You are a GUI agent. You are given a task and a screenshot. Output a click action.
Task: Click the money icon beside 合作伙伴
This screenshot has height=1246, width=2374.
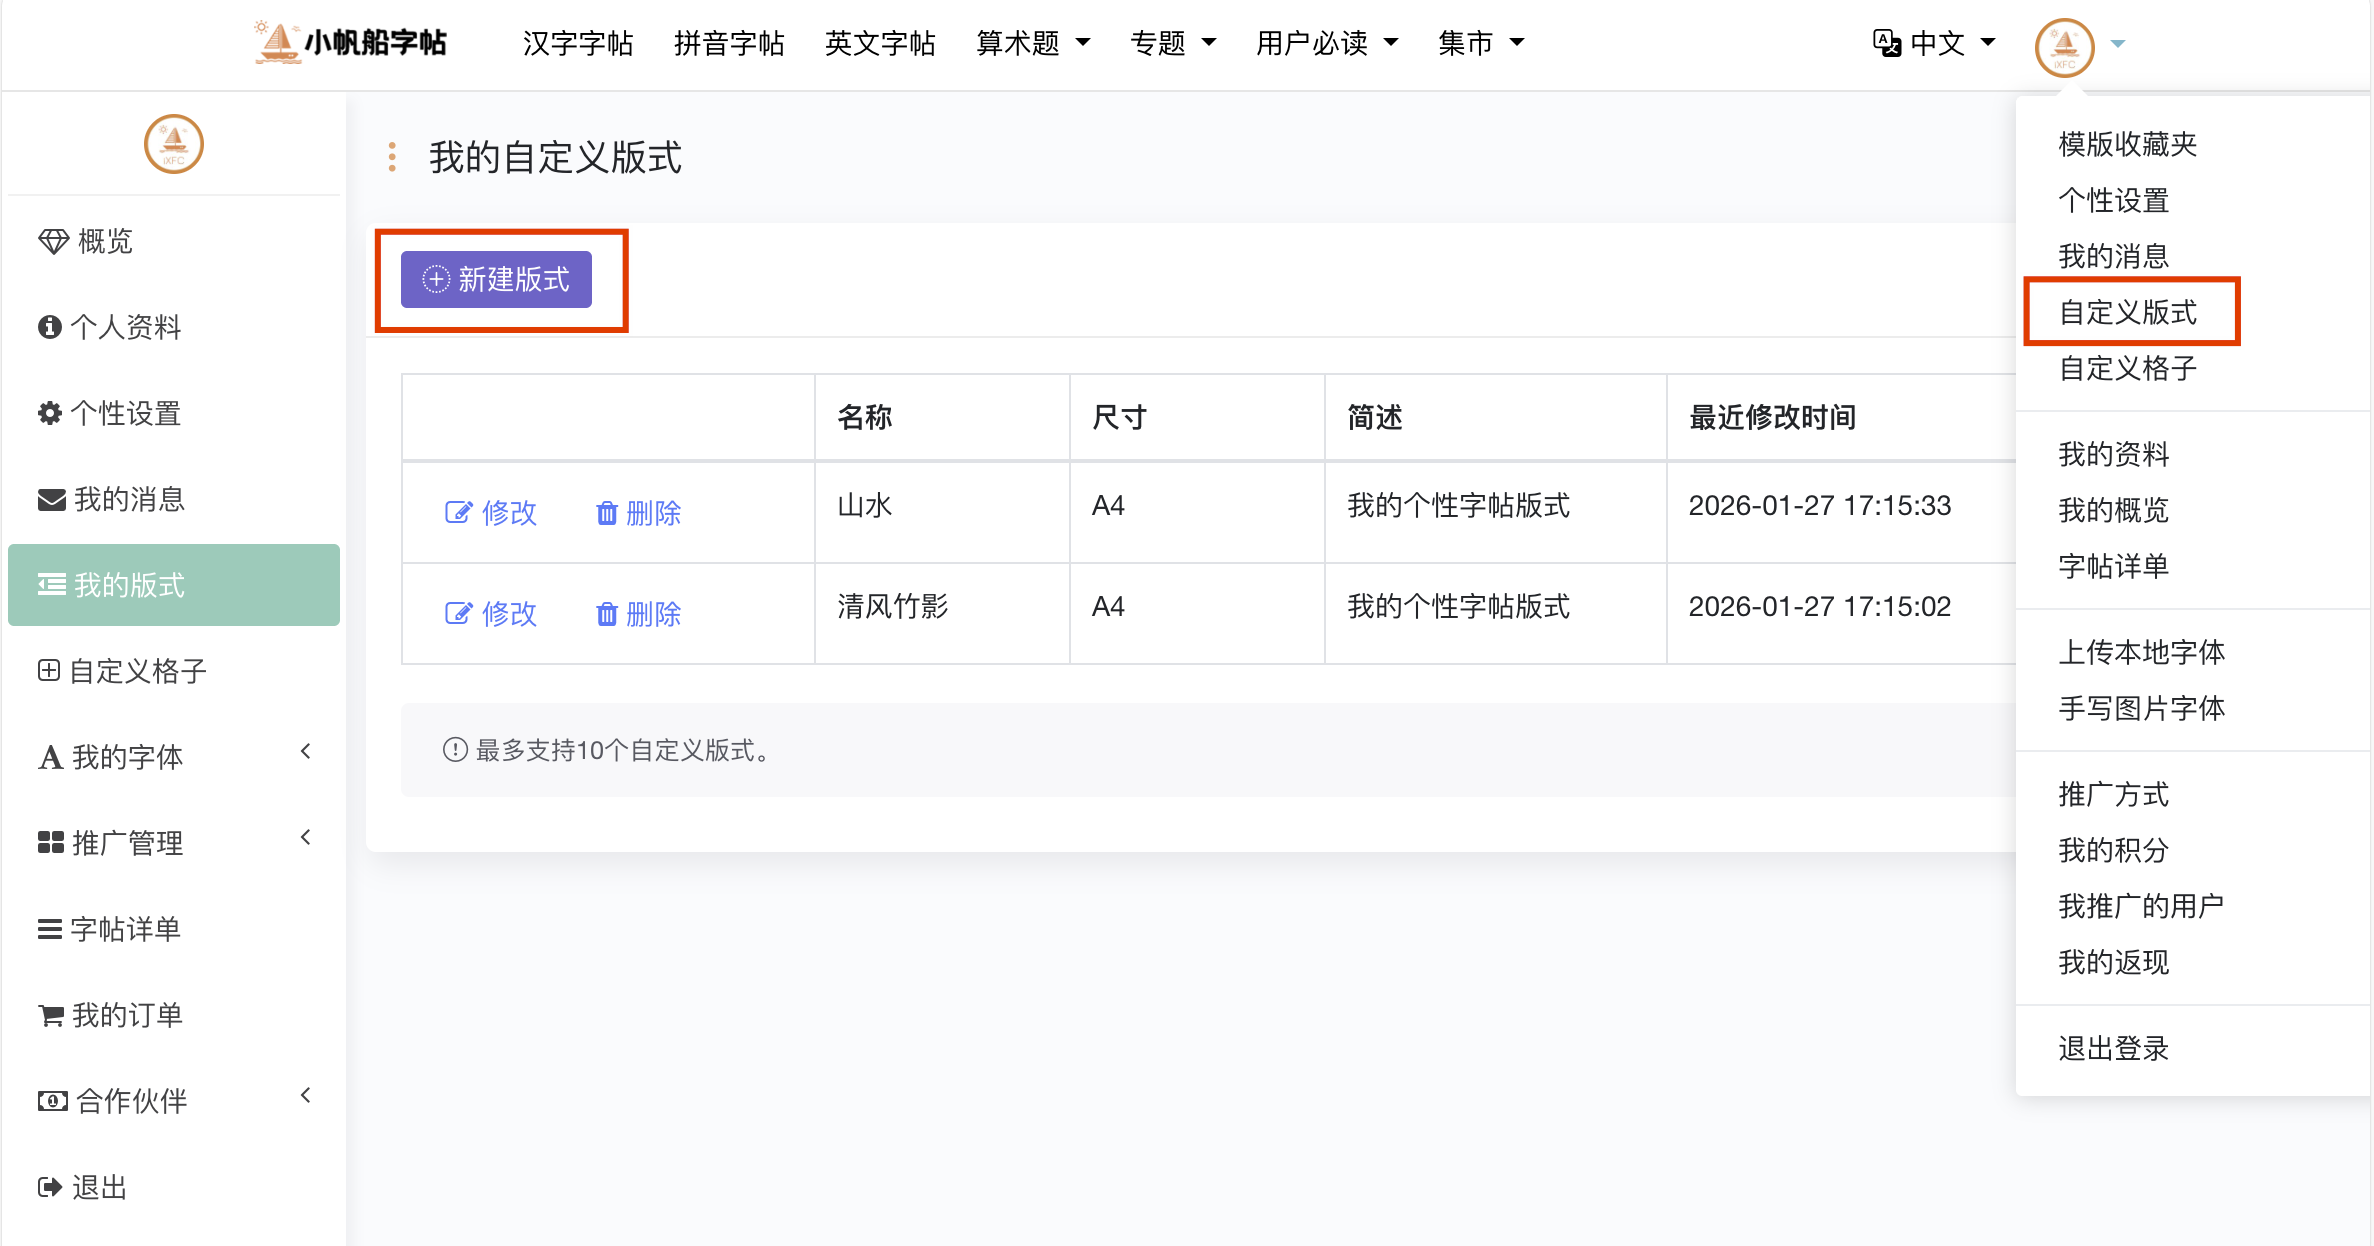point(52,1101)
